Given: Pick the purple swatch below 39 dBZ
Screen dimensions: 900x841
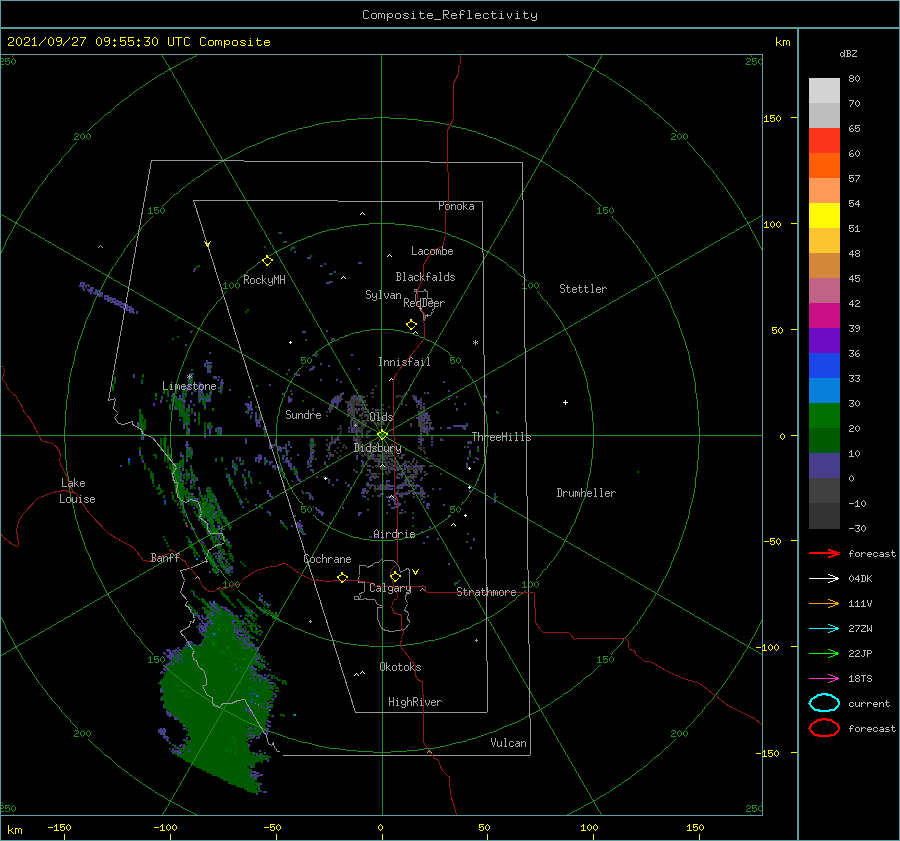Looking at the screenshot, I should click(824, 340).
